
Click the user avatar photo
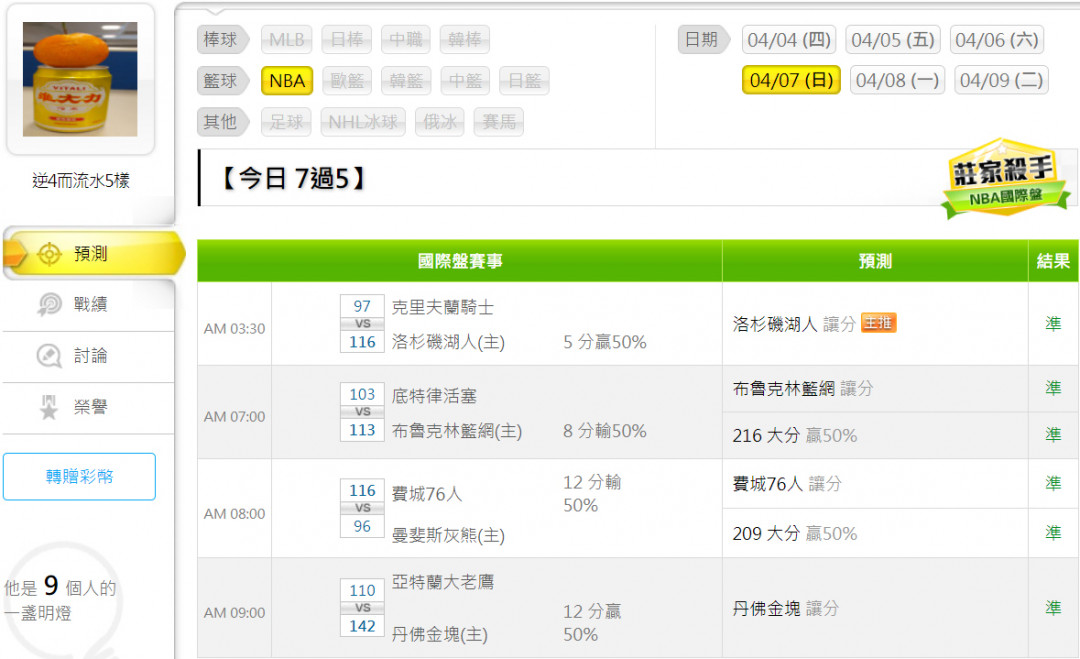[80, 79]
